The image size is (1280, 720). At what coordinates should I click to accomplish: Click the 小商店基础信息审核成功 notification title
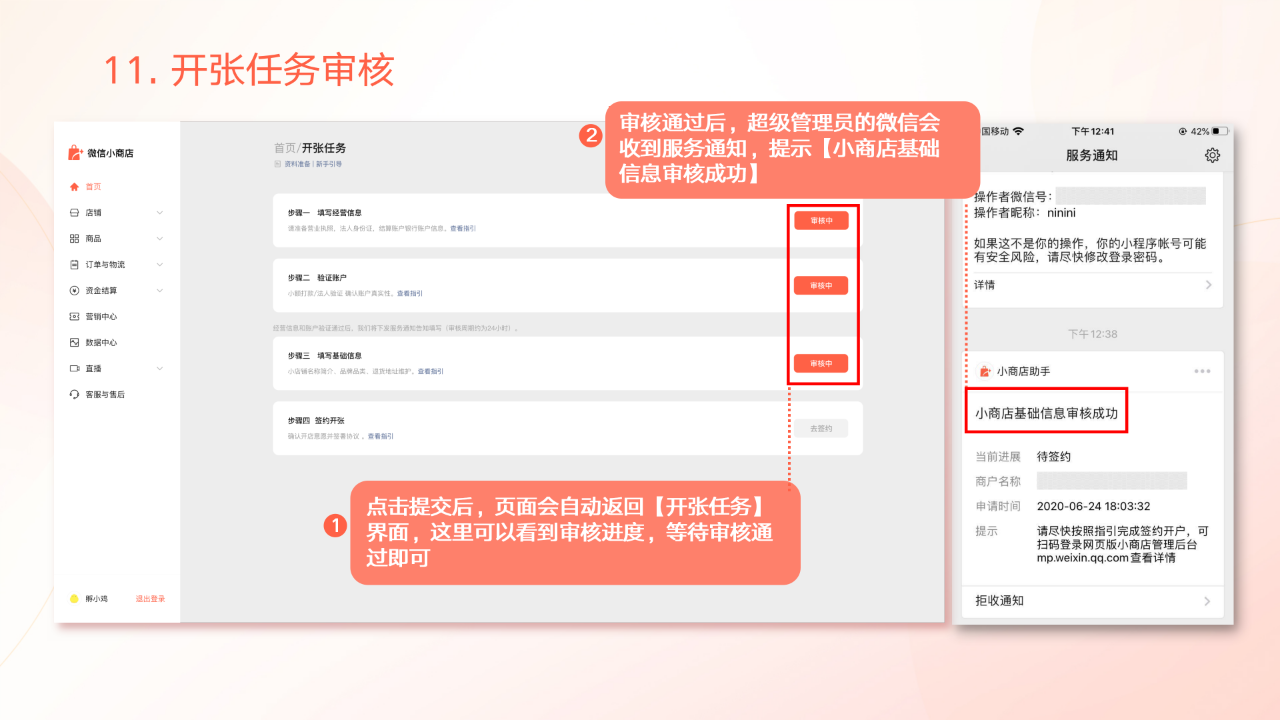coord(1046,413)
